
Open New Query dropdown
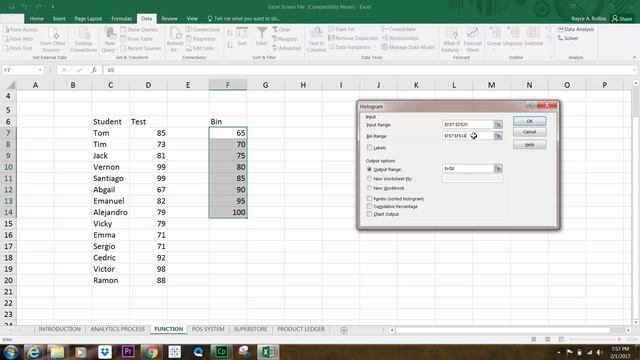[109, 40]
